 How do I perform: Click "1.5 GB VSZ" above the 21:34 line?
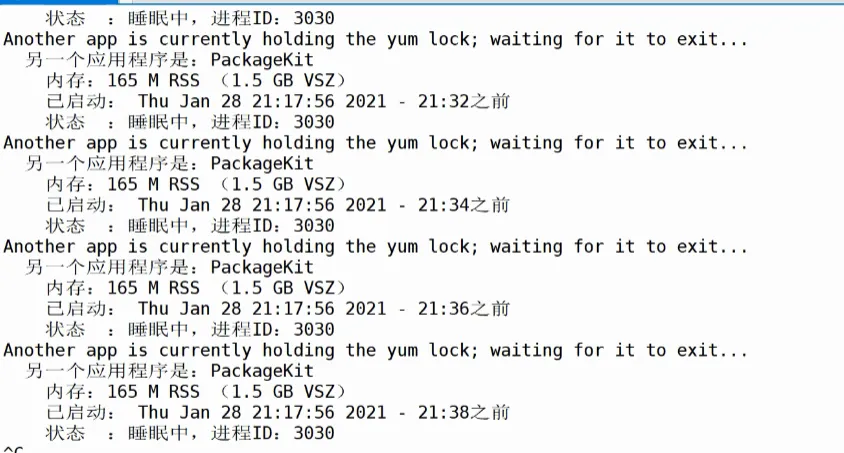283,184
